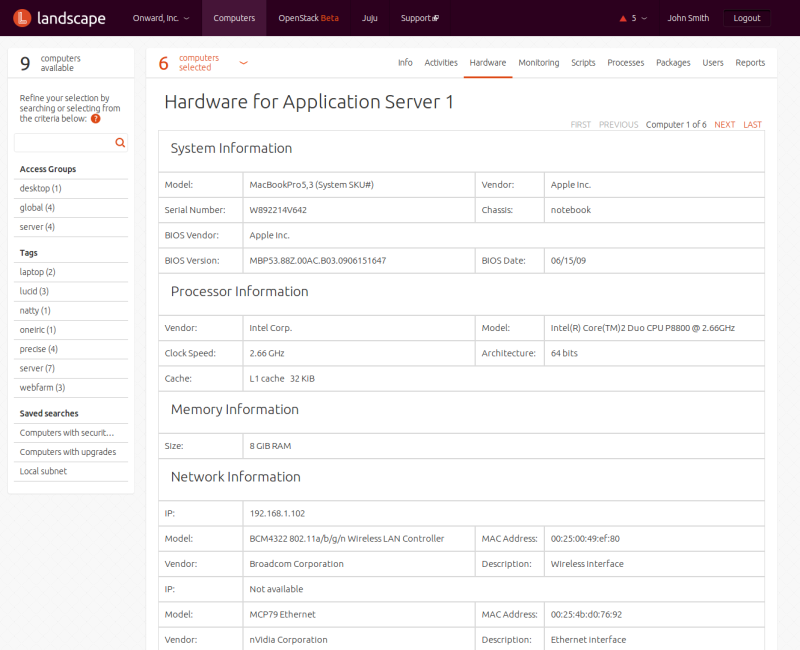Viewport: 800px width, 650px height.
Task: Click the search criteria input field
Action: [63, 143]
